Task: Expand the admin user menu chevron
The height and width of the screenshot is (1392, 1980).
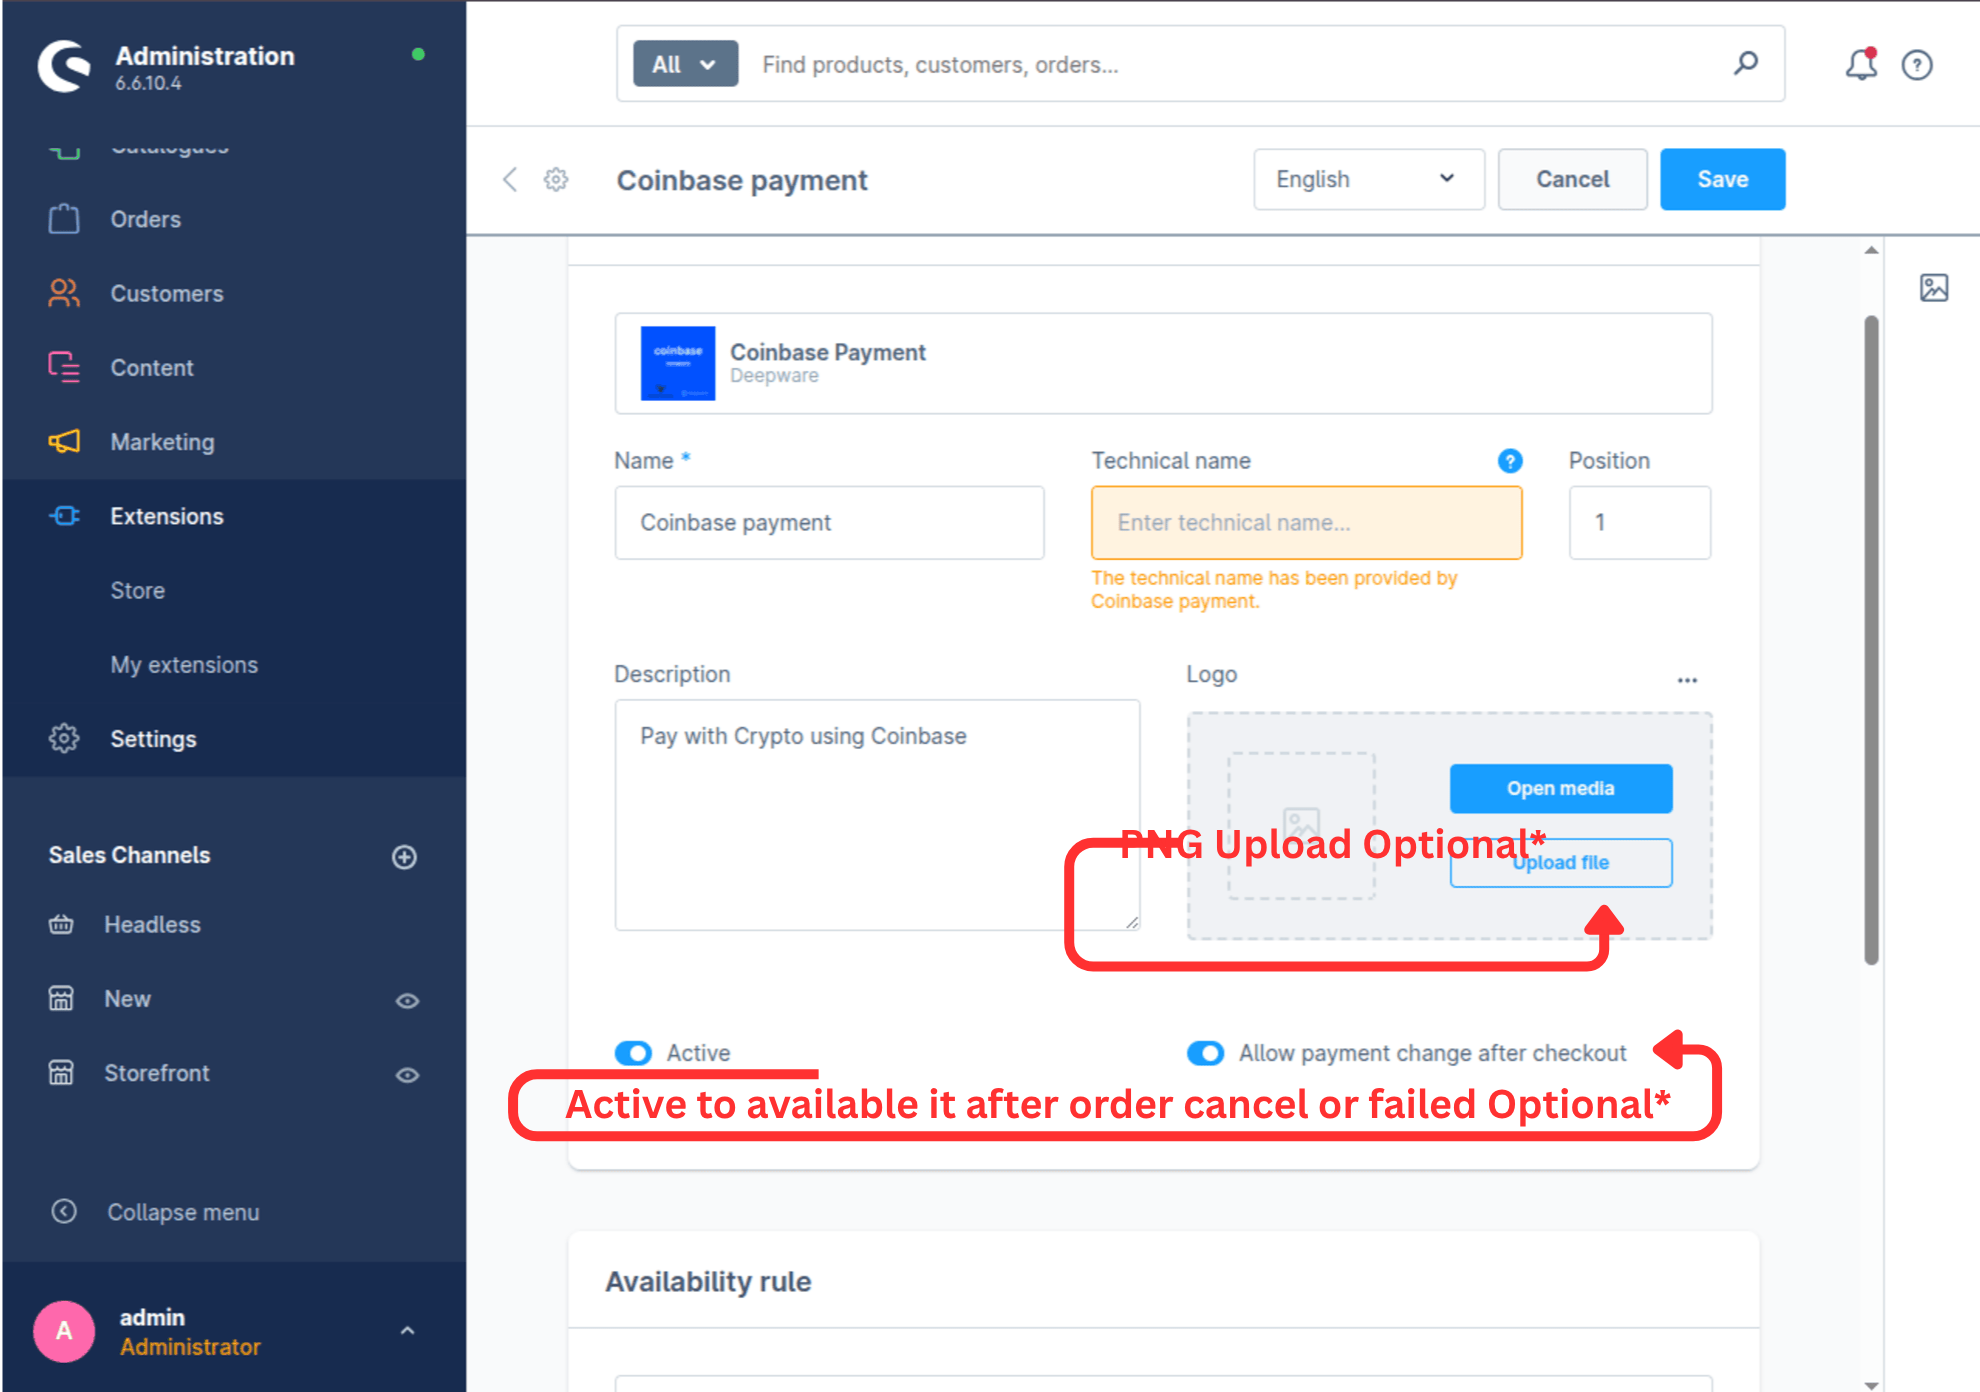Action: click(x=407, y=1331)
